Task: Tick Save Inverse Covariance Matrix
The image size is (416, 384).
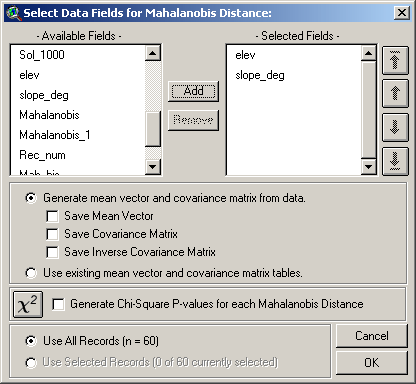Action: pos(52,252)
